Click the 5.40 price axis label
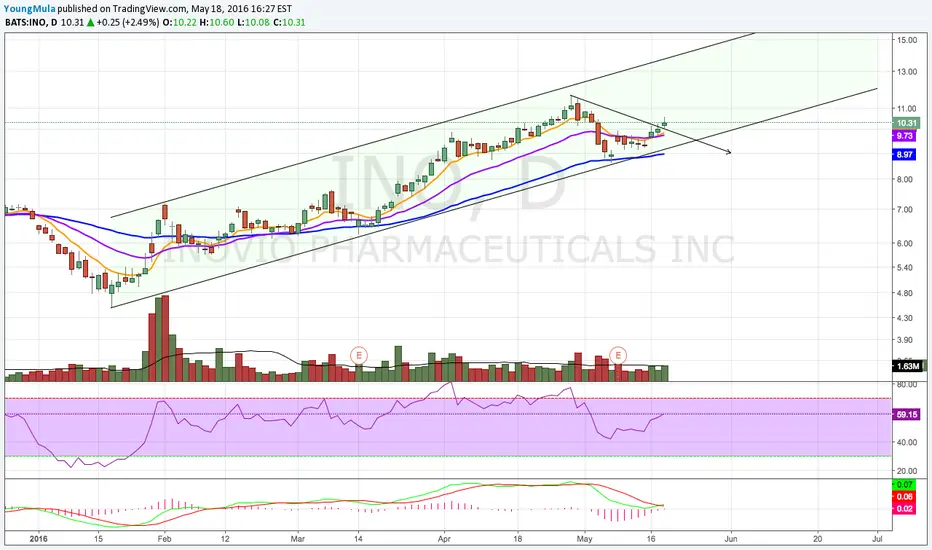The height and width of the screenshot is (550, 932). pyautogui.click(x=905, y=268)
